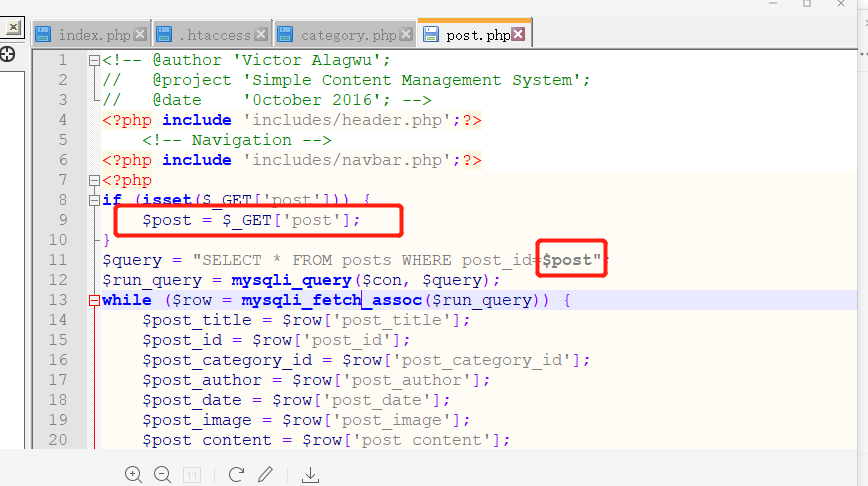Click the save icon on index.php tab
The height and width of the screenshot is (486, 868).
point(43,34)
